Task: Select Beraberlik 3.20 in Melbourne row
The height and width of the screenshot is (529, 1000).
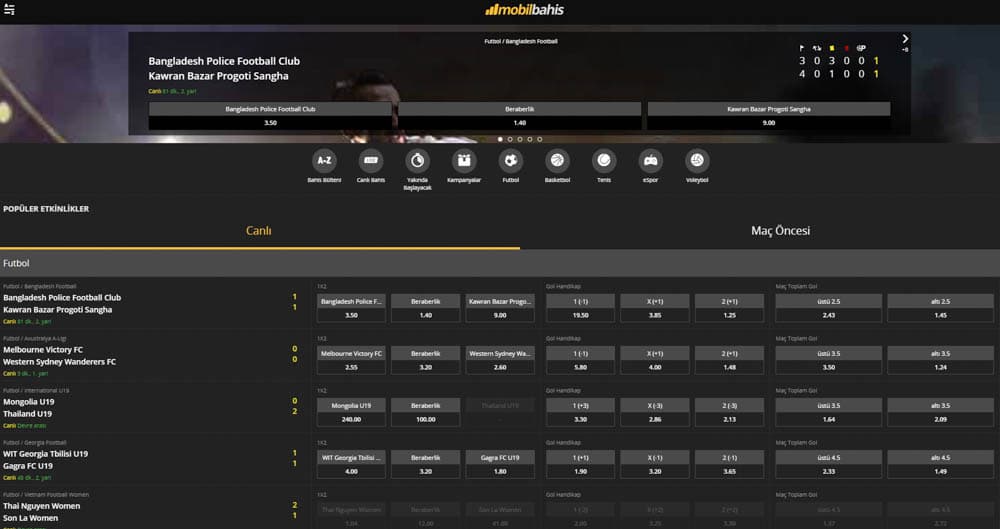Action: click(425, 361)
